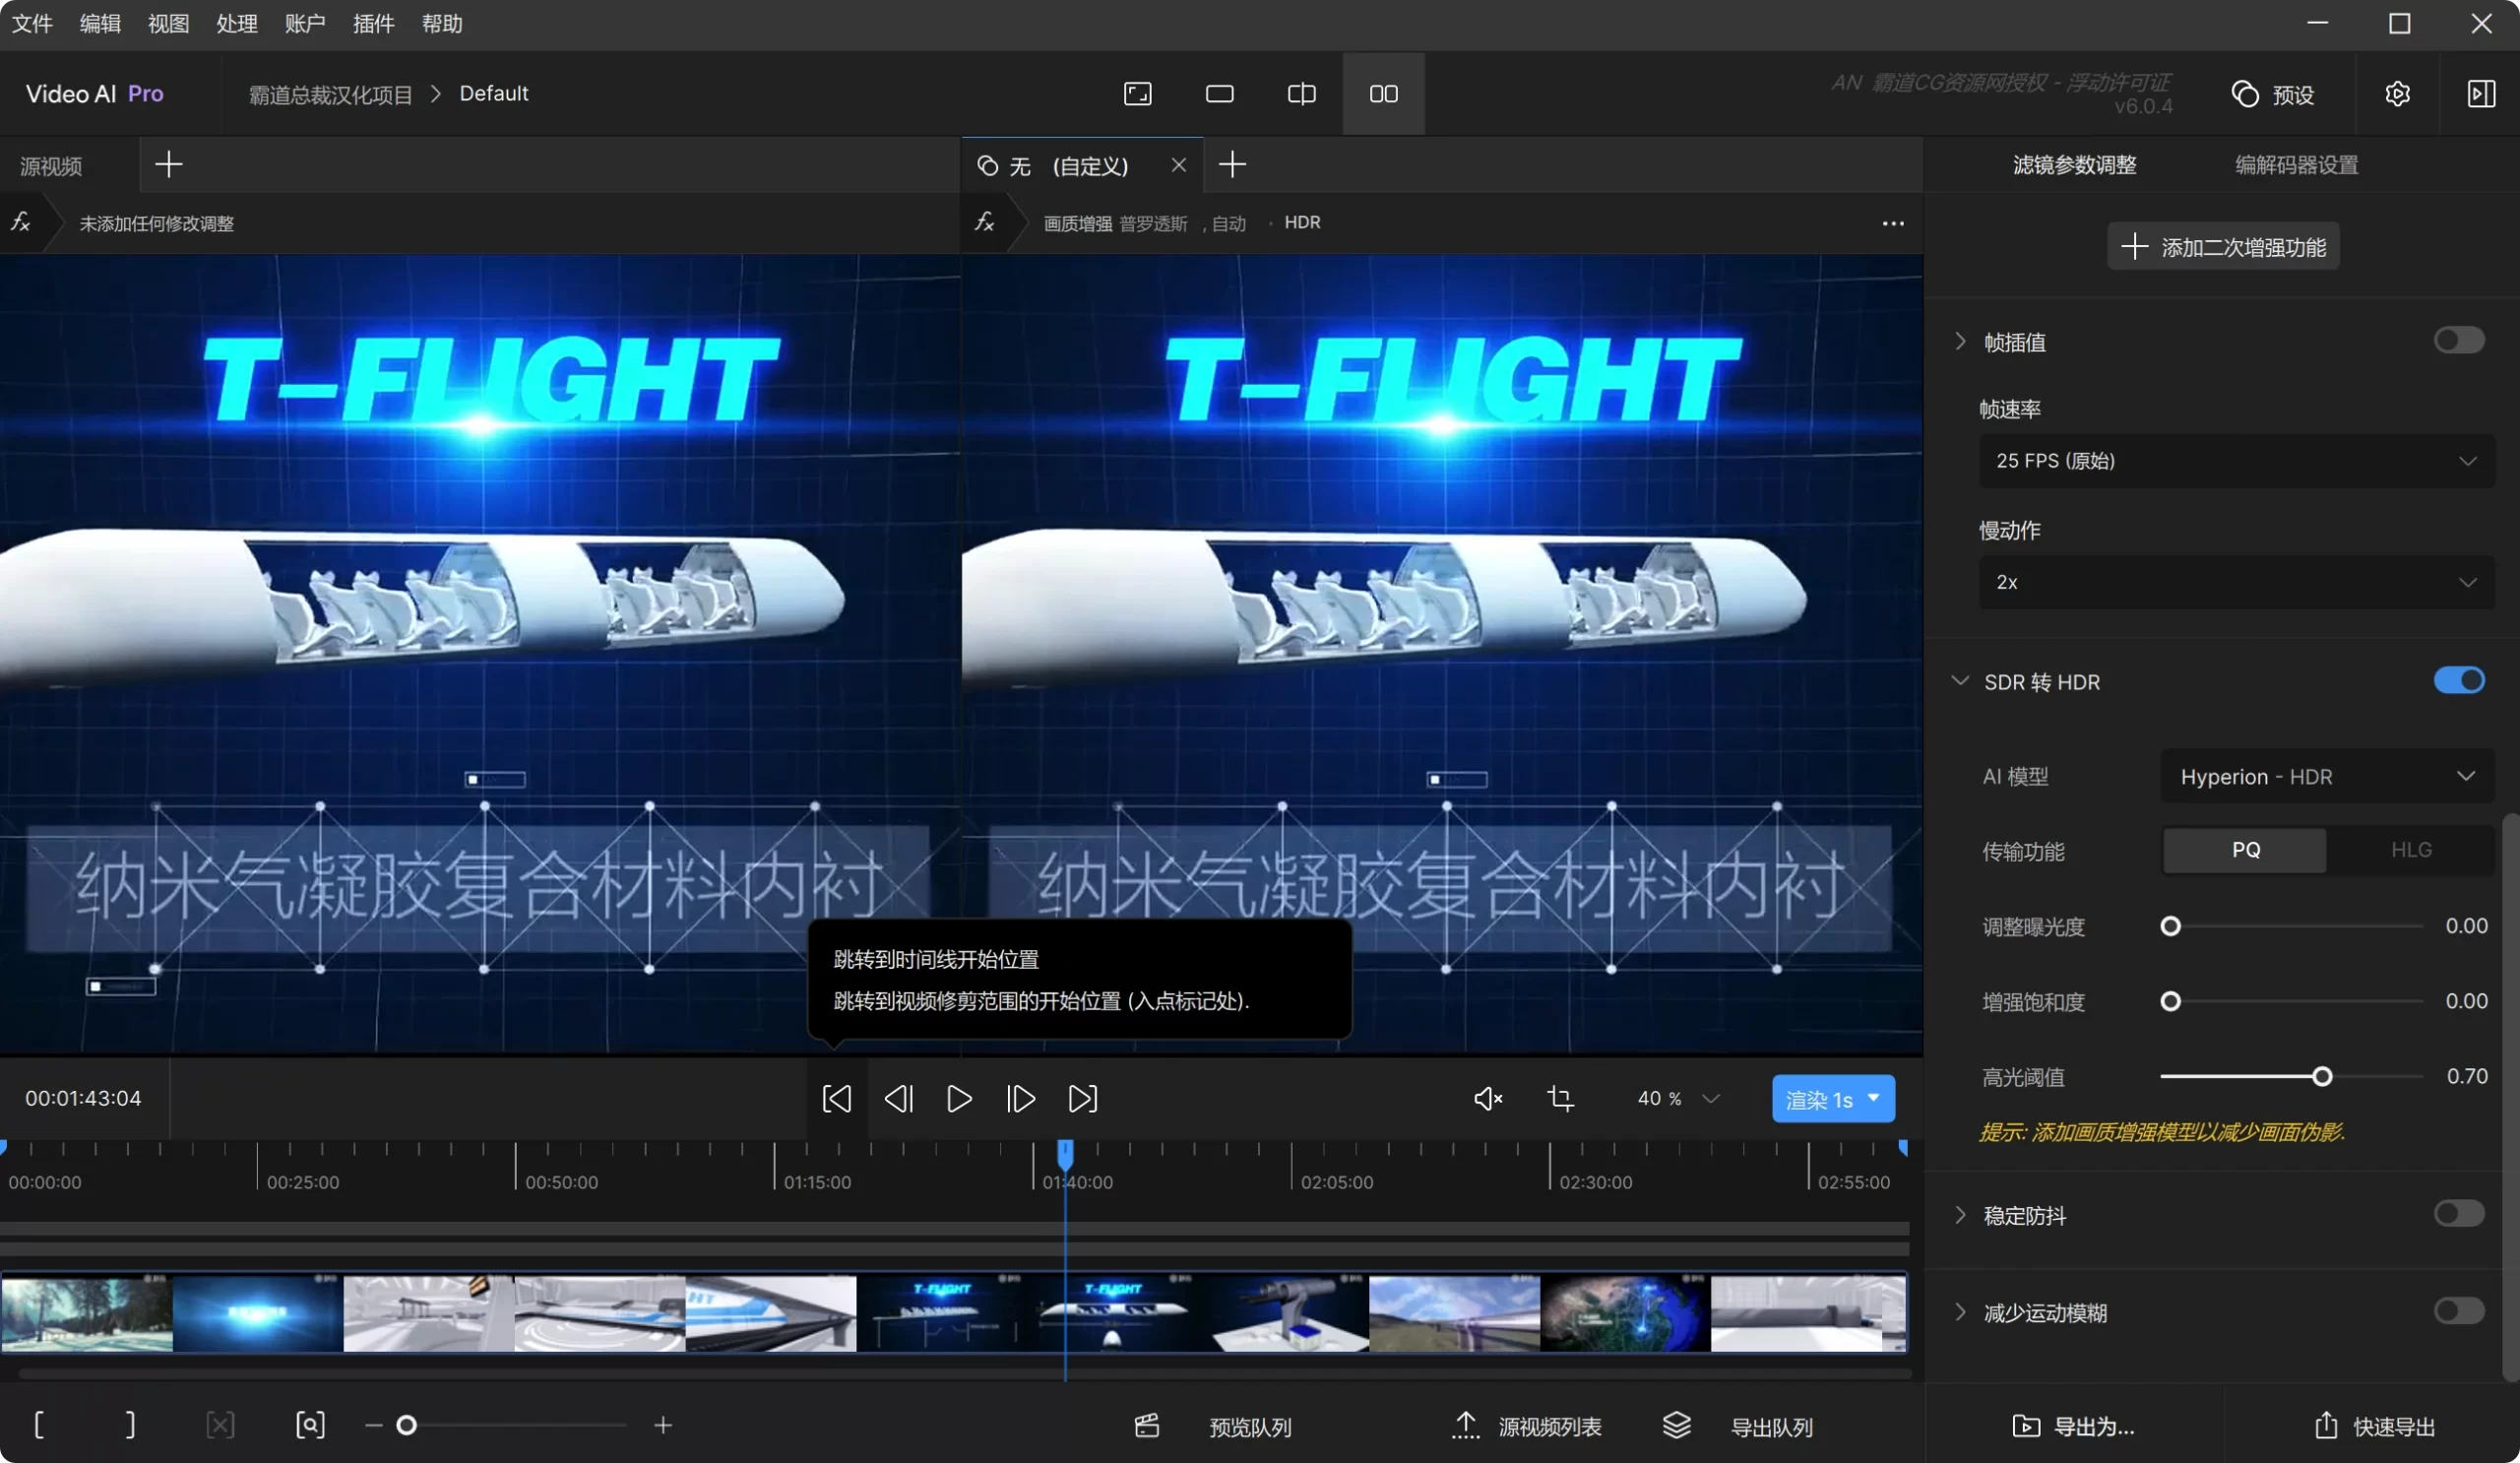Image resolution: width=2520 pixels, height=1463 pixels.
Task: Collapse the SDR 转 HDR section
Action: point(1960,681)
